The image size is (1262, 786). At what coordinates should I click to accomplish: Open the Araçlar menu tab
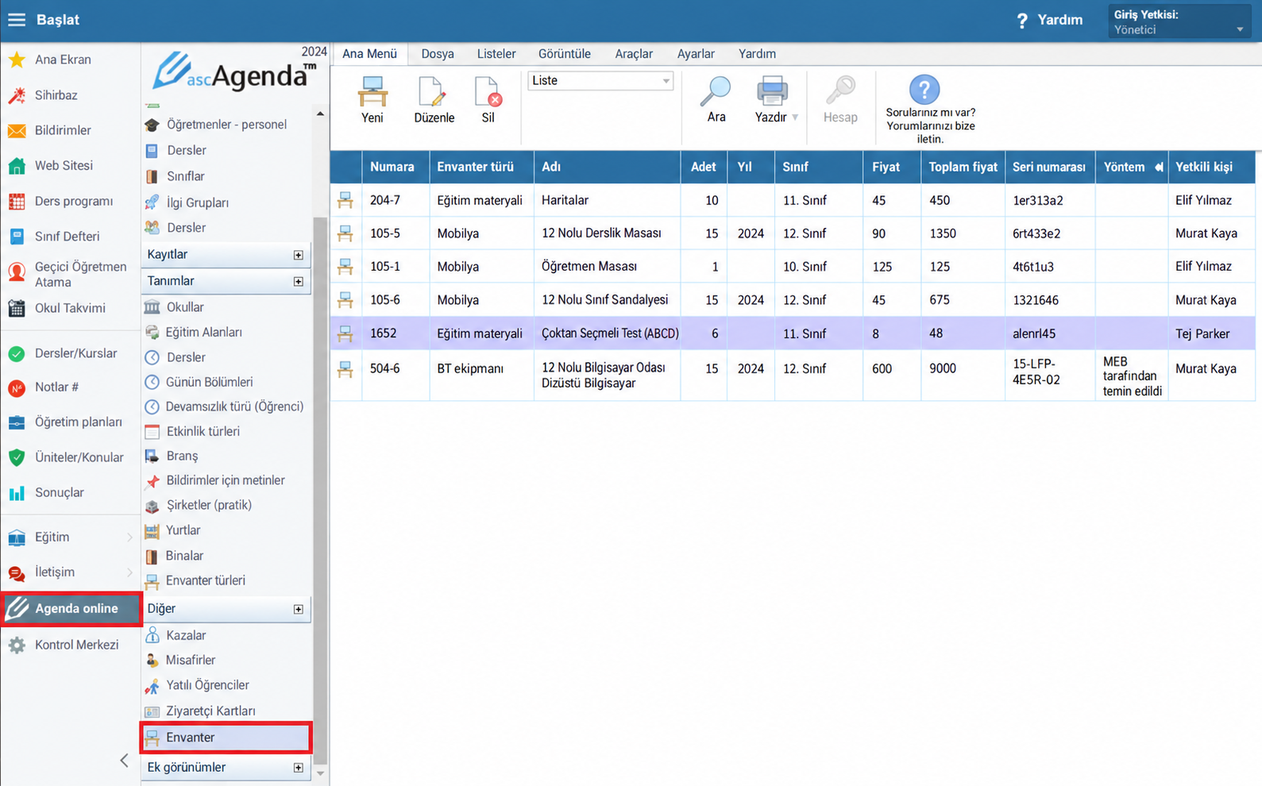point(634,54)
